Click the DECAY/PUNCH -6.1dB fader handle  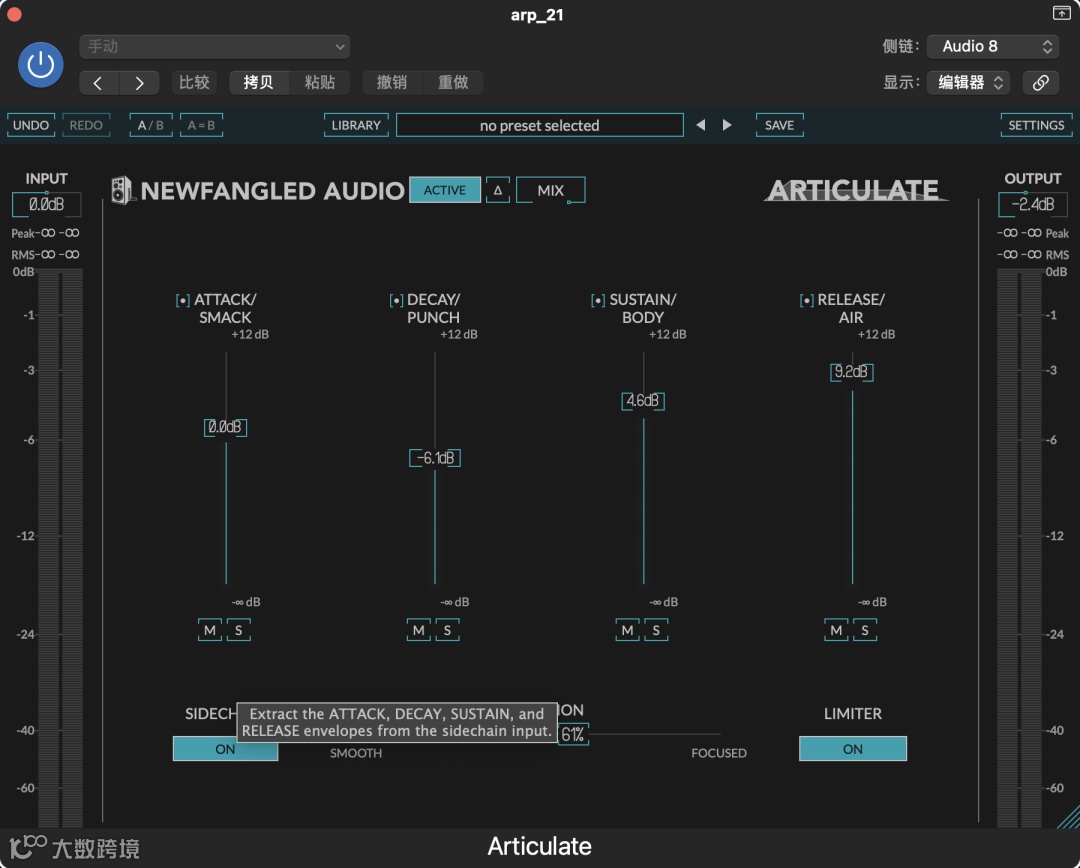coord(435,458)
